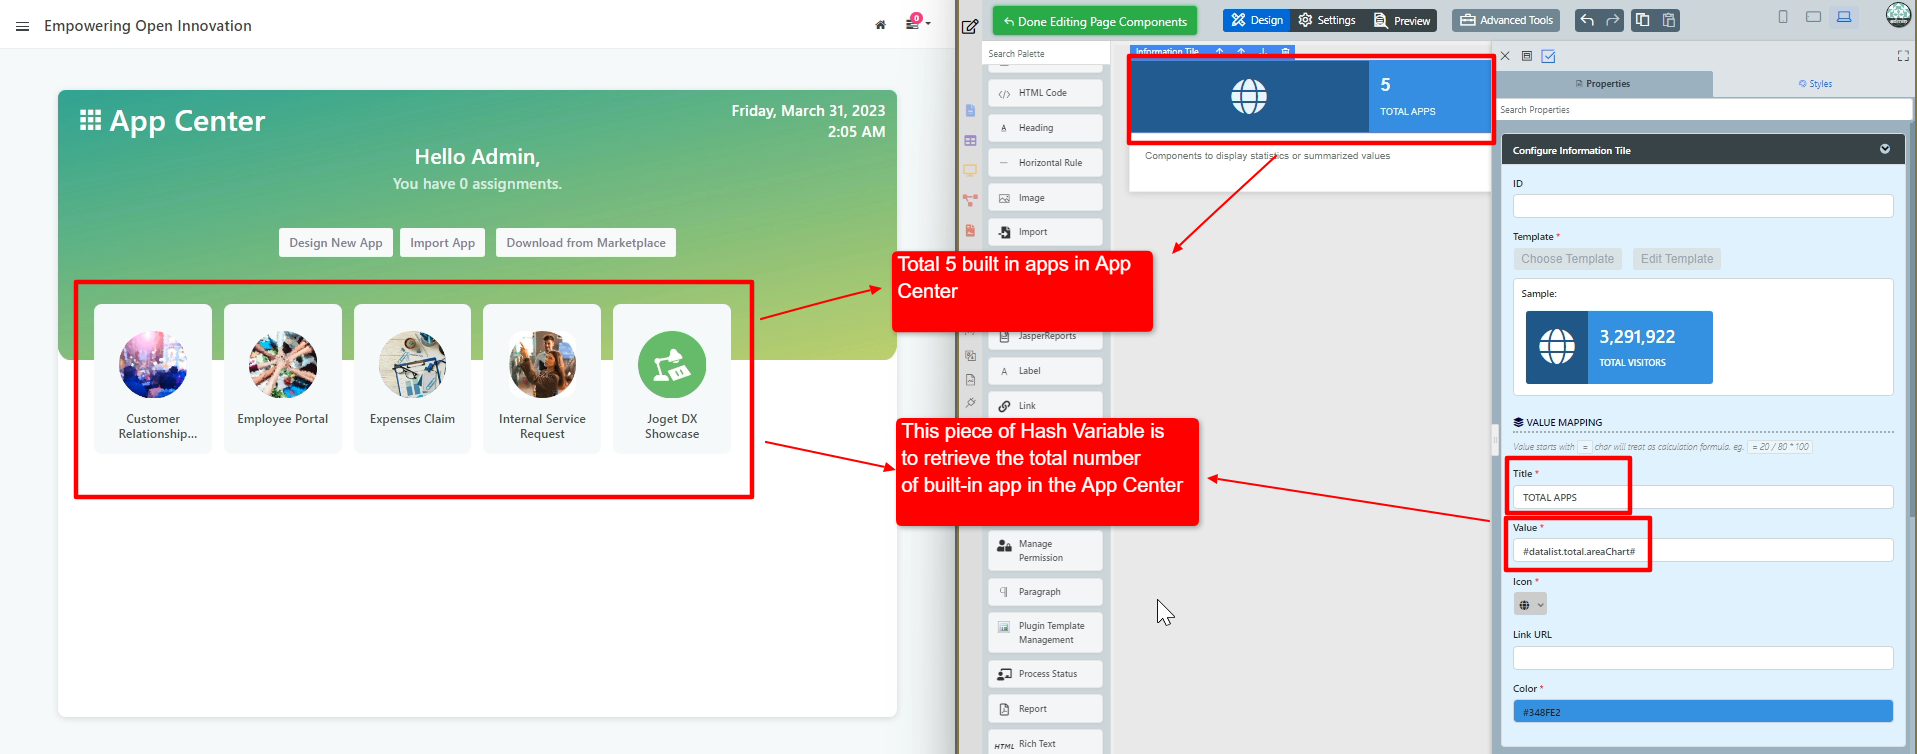
Task: Click the ID input field
Action: tap(1703, 206)
